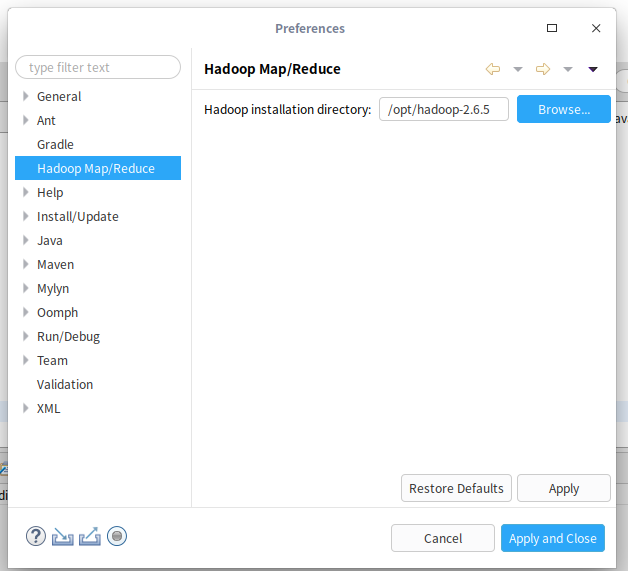Click the type filter text field

(x=98, y=67)
